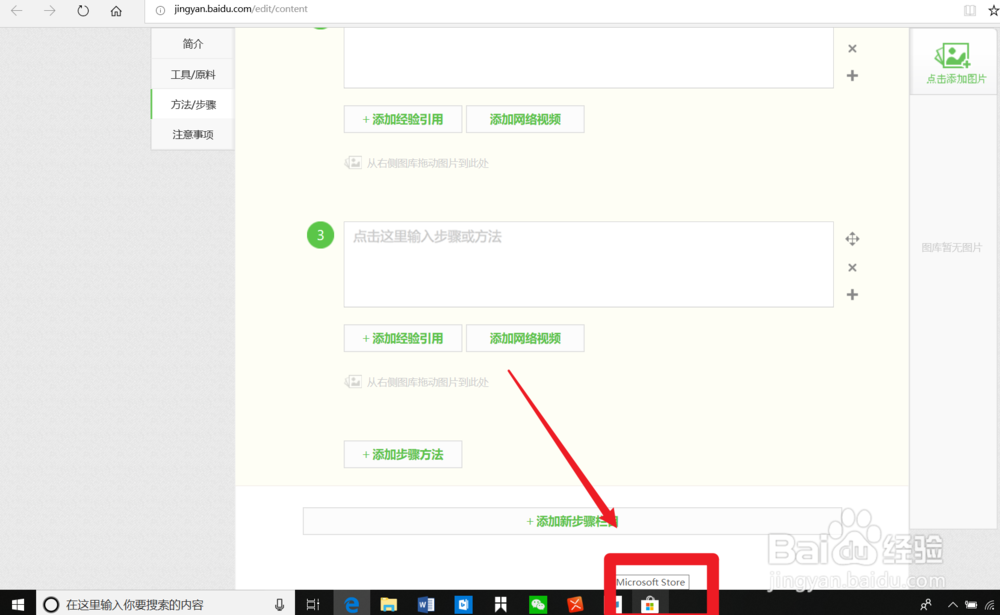1000x615 pixels.
Task: Show hidden system tray icons
Action: (x=952, y=605)
